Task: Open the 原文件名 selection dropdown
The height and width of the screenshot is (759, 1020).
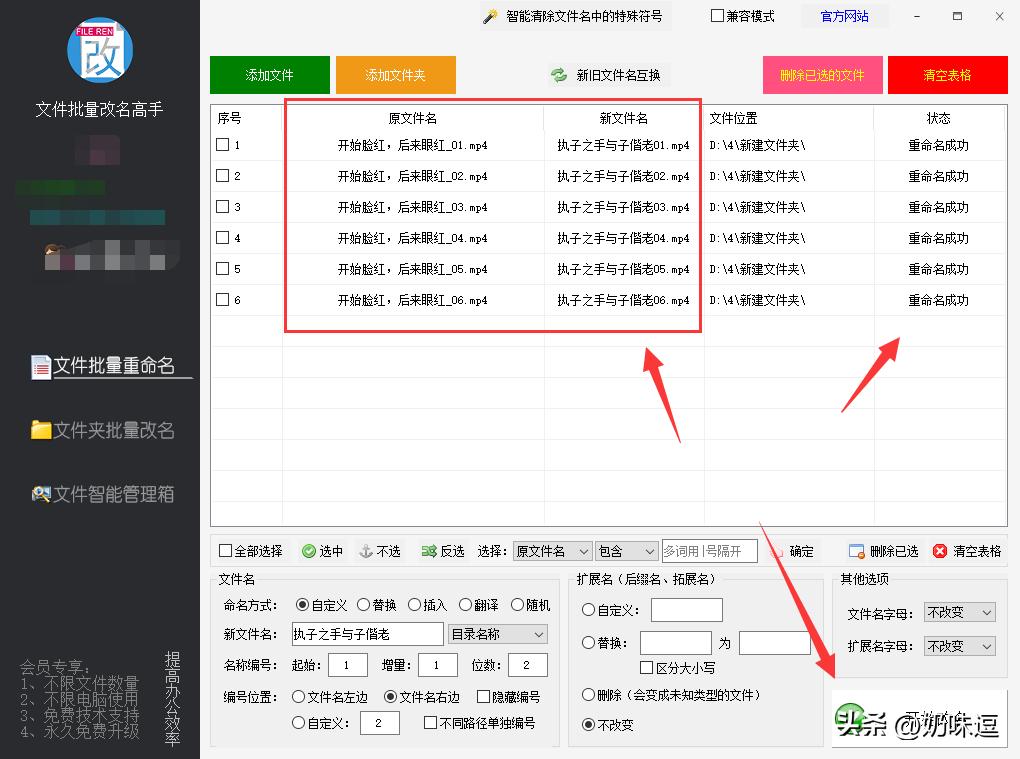Action: (x=551, y=550)
